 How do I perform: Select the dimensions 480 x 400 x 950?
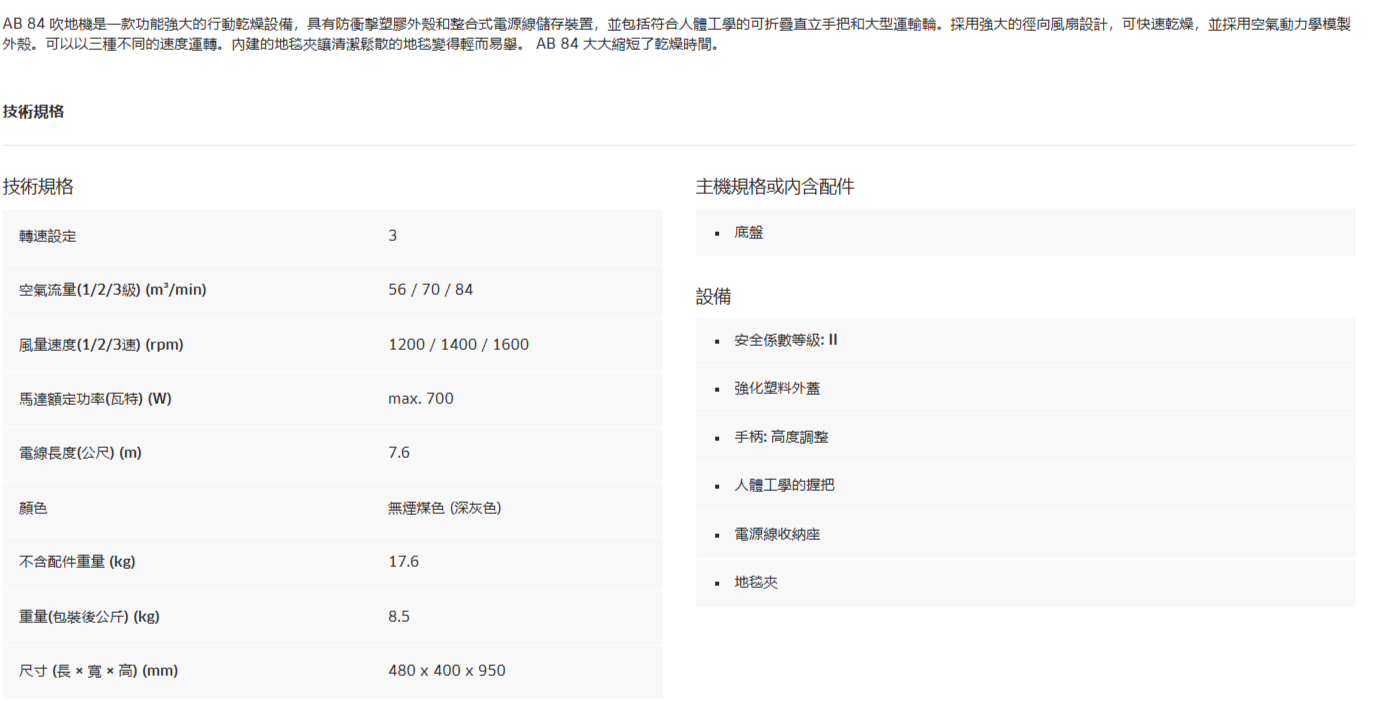pyautogui.click(x=447, y=671)
